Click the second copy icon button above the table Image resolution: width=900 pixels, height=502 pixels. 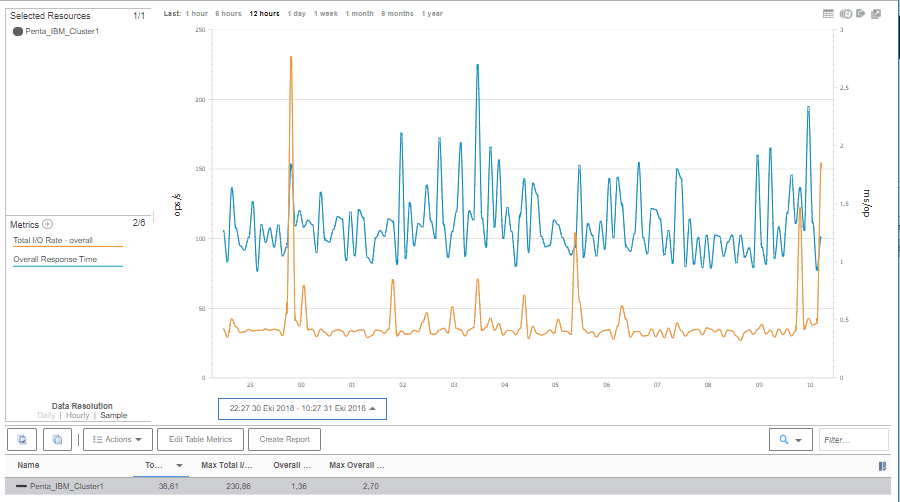(x=58, y=439)
